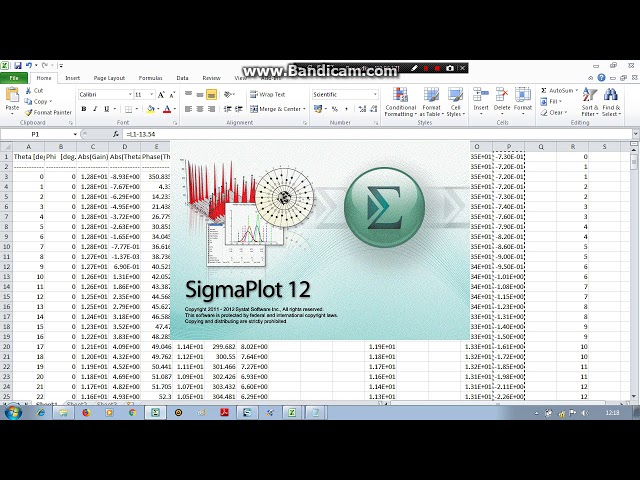The height and width of the screenshot is (480, 640).
Task: Apply the yellow fill color
Action: click(150, 109)
